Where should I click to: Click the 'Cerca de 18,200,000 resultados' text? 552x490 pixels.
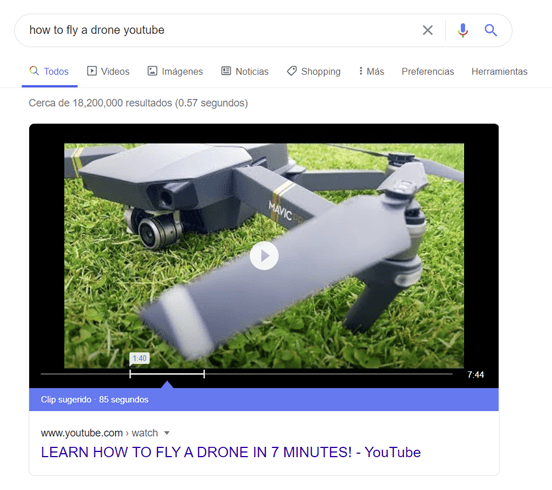point(138,103)
